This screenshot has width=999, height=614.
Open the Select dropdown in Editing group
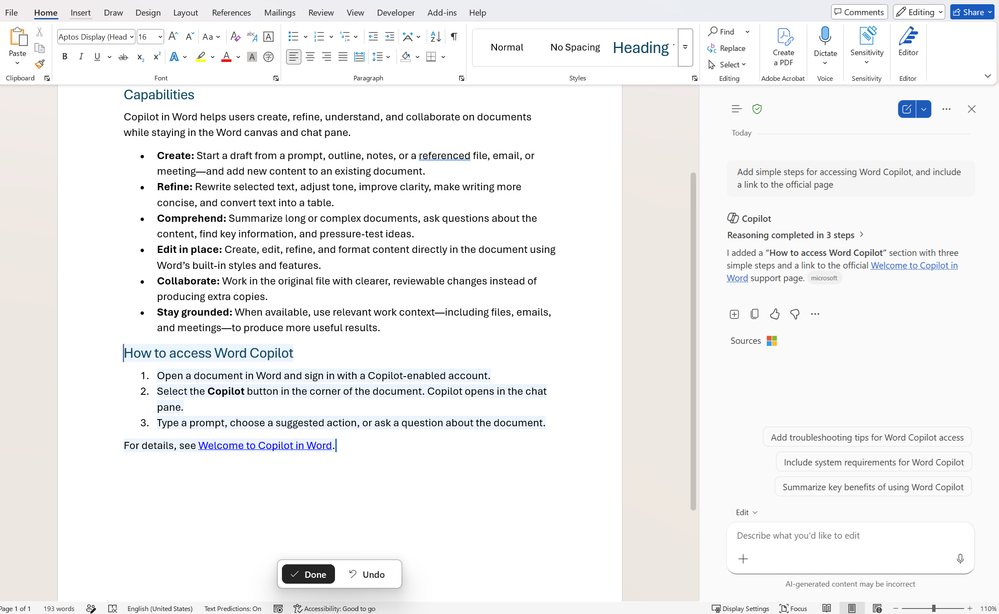727,65
